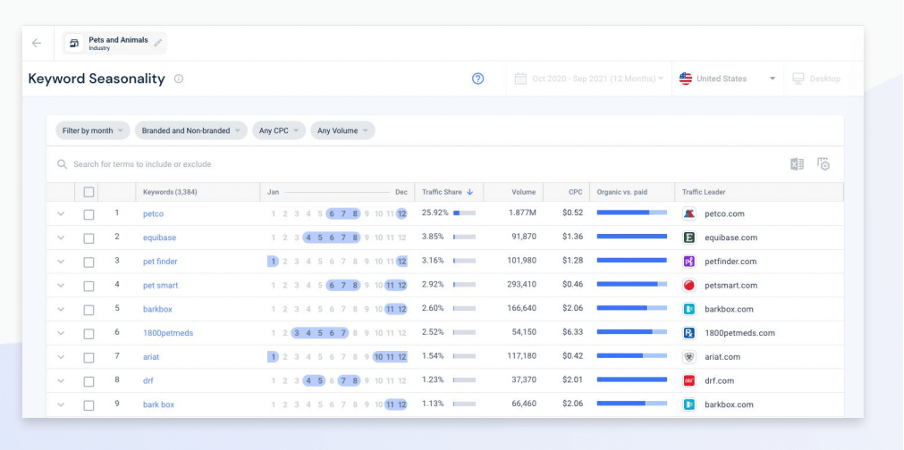The width and height of the screenshot is (904, 450).
Task: Click the Organic vs. paid column header
Action: point(622,192)
